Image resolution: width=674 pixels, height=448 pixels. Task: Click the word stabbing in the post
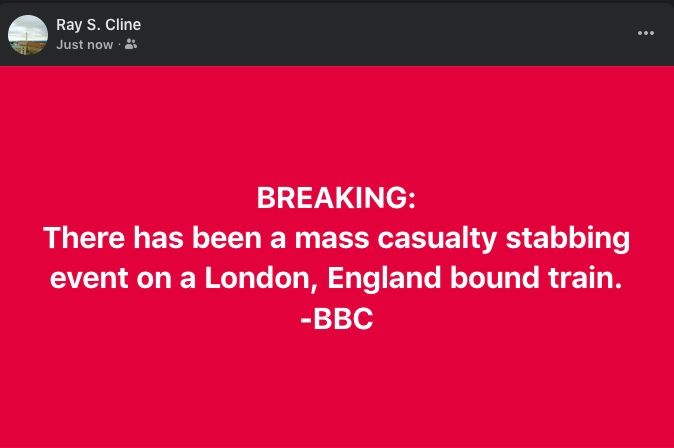pos(568,239)
